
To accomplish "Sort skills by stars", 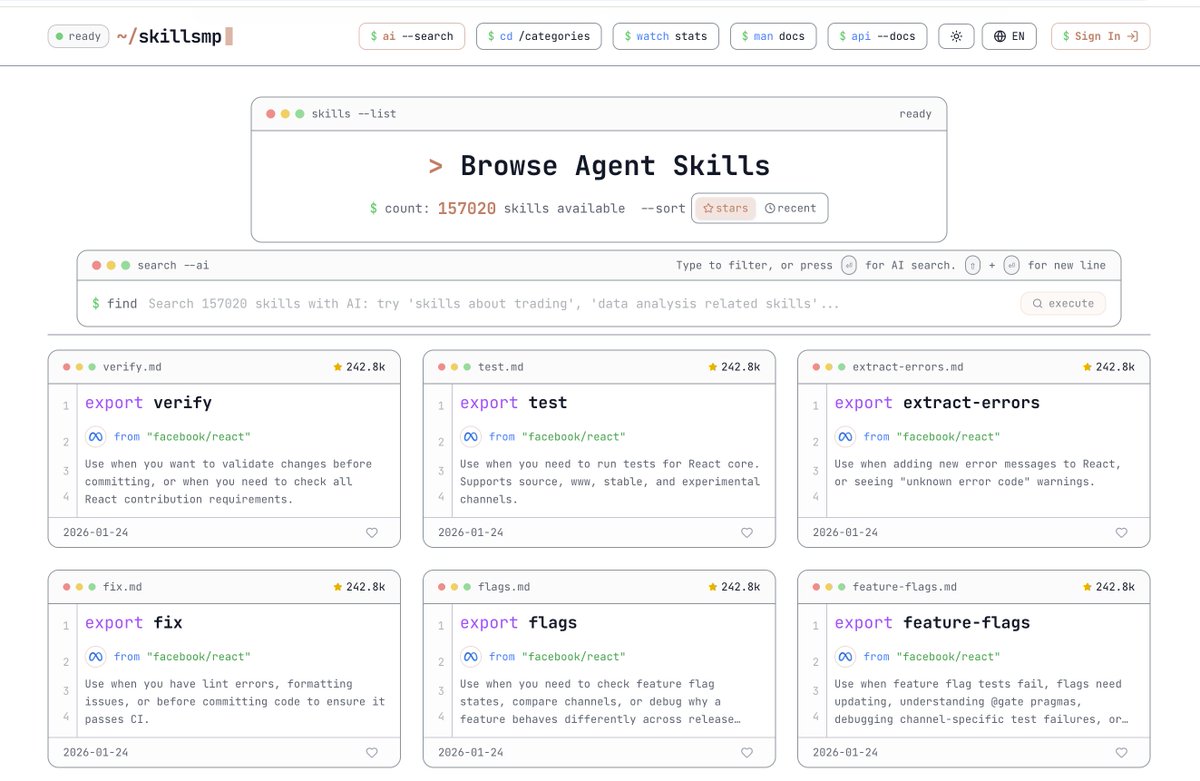I will tap(725, 209).
